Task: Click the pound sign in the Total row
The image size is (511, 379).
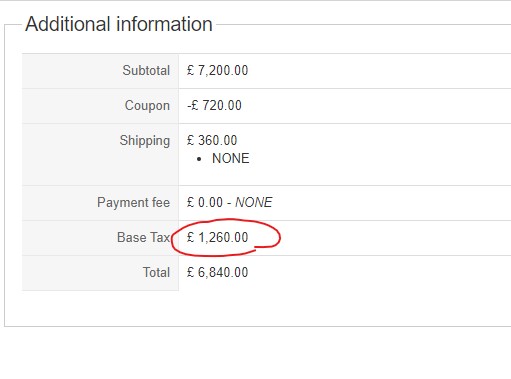Action: pyautogui.click(x=190, y=272)
